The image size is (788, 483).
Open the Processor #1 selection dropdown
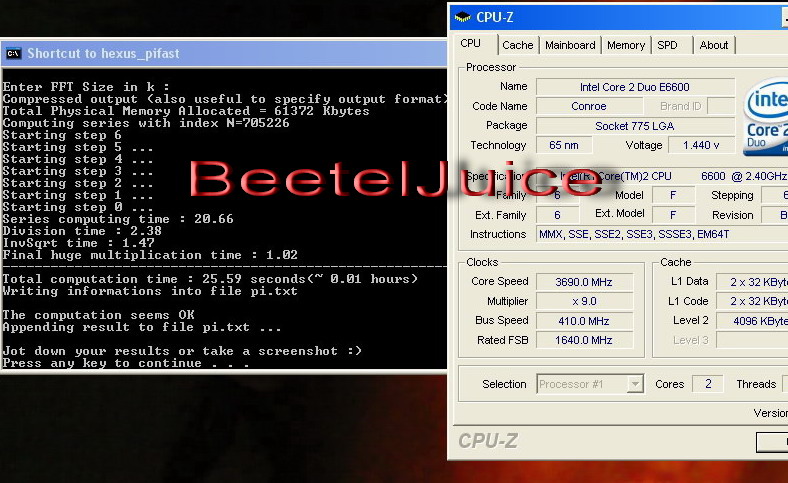(590, 384)
